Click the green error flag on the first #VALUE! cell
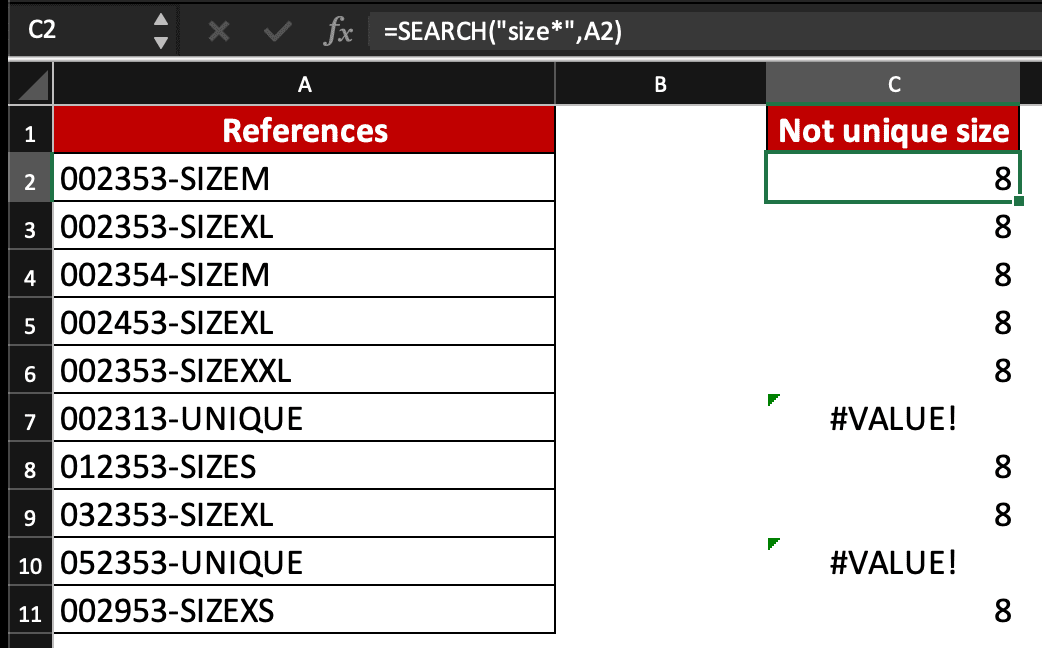This screenshot has height=648, width=1042. point(771,399)
